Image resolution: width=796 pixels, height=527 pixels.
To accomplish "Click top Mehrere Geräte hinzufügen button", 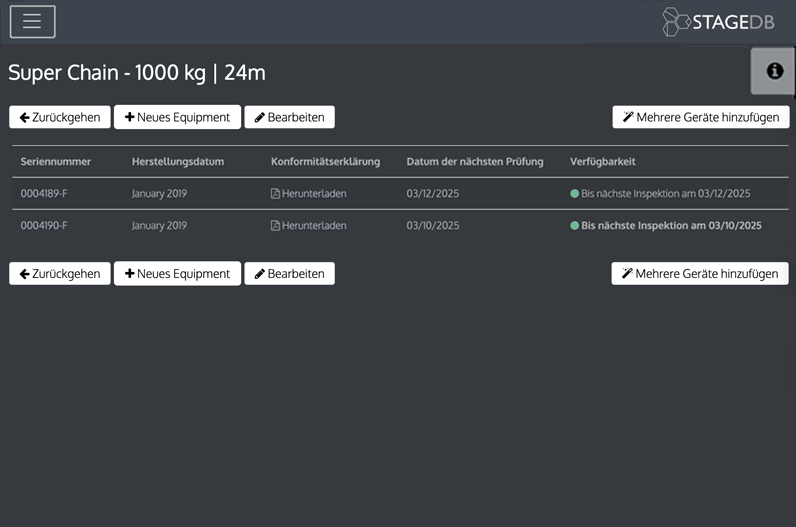I will click(x=700, y=117).
